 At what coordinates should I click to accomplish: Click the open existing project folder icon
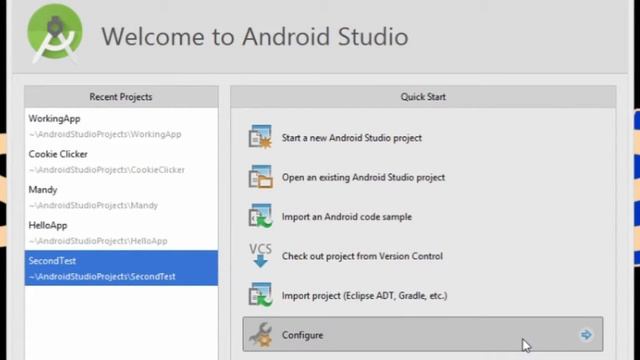260,176
